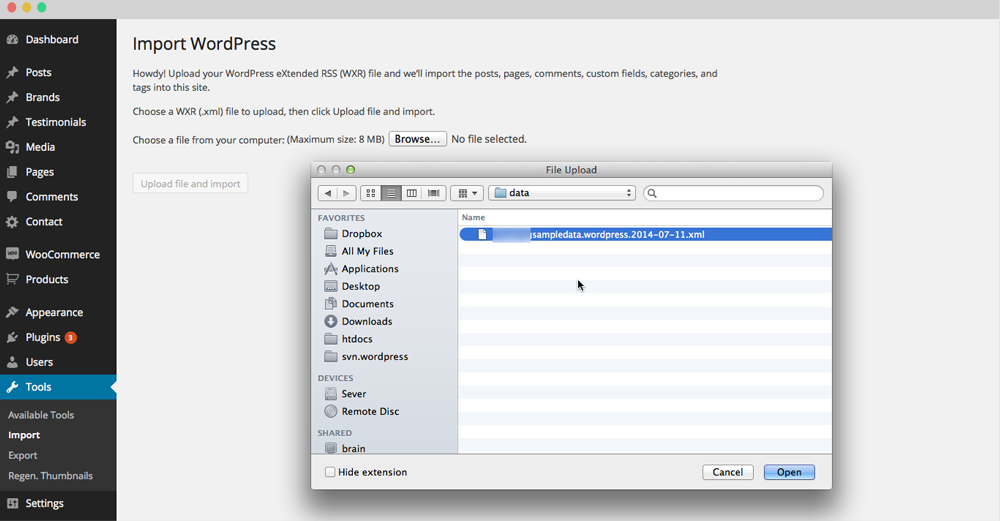Switch to cover flow view
Image resolution: width=1000 pixels, height=521 pixels.
click(x=434, y=193)
